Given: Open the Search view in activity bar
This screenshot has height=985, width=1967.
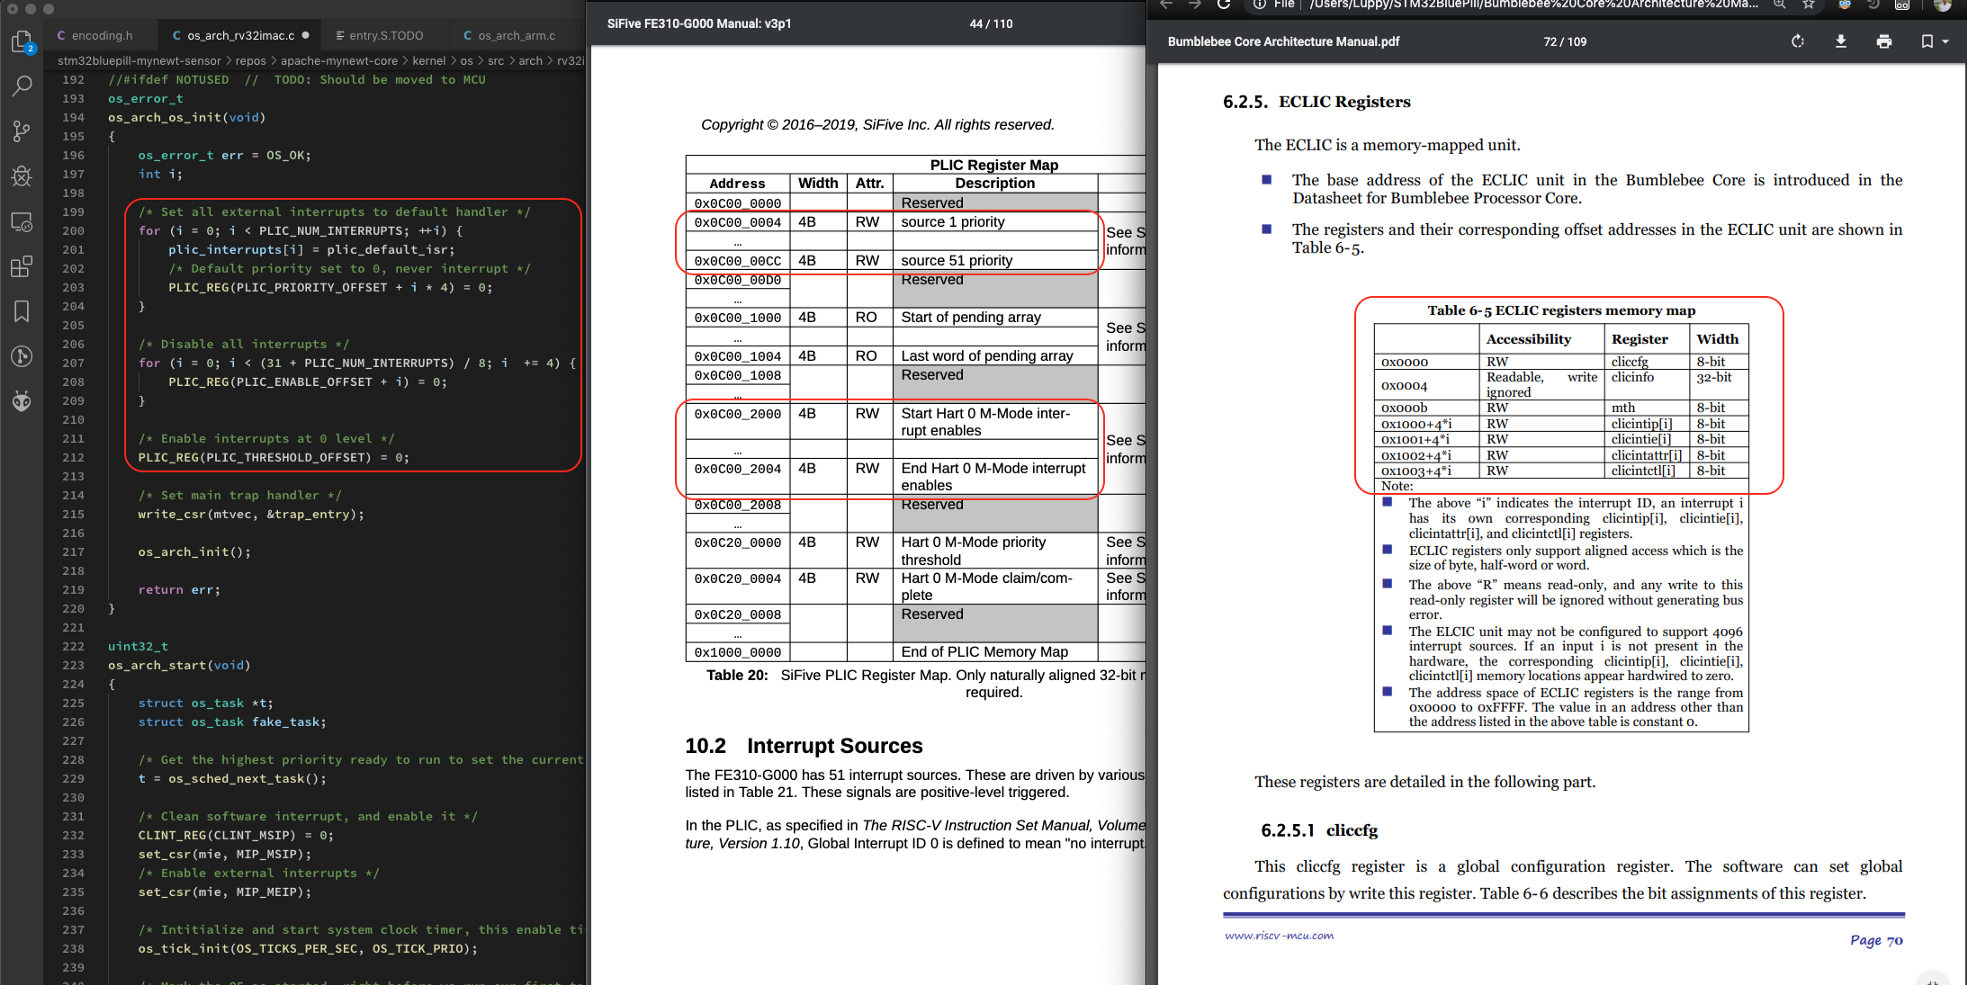Looking at the screenshot, I should (21, 86).
